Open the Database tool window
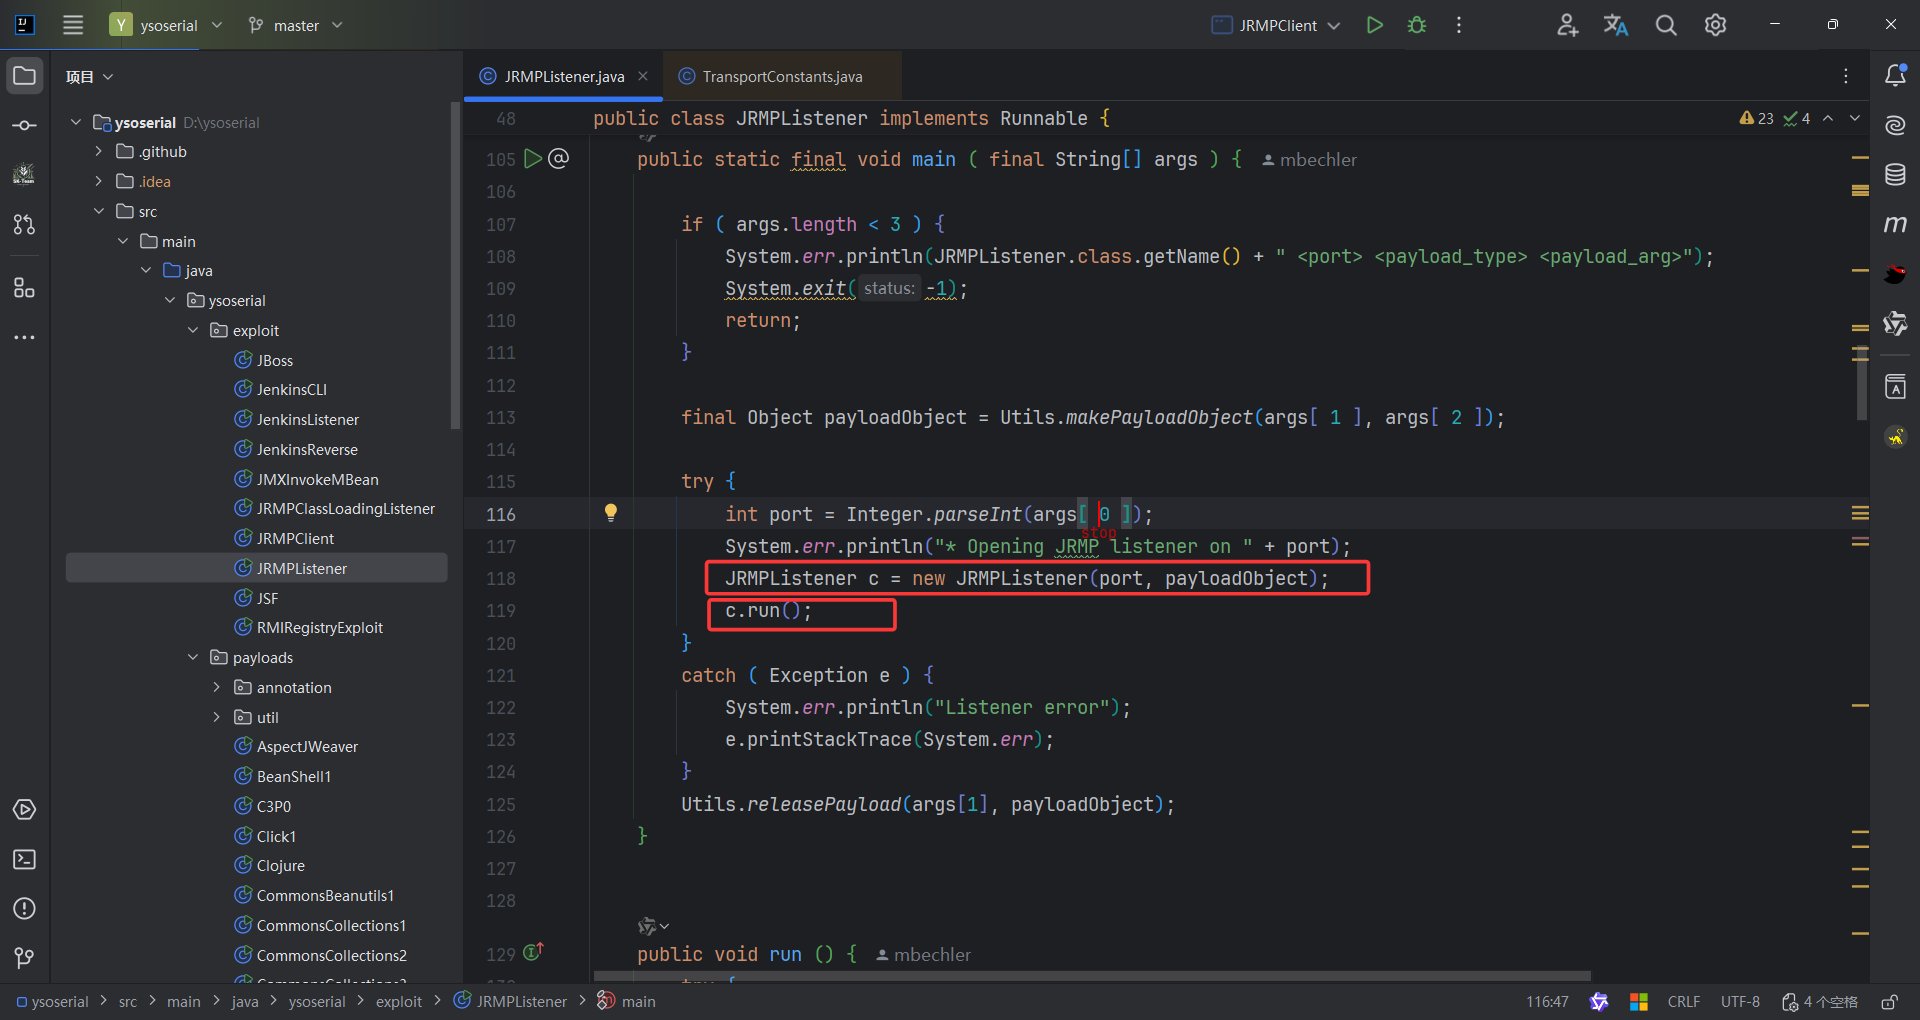This screenshot has height=1020, width=1920. (x=1895, y=175)
